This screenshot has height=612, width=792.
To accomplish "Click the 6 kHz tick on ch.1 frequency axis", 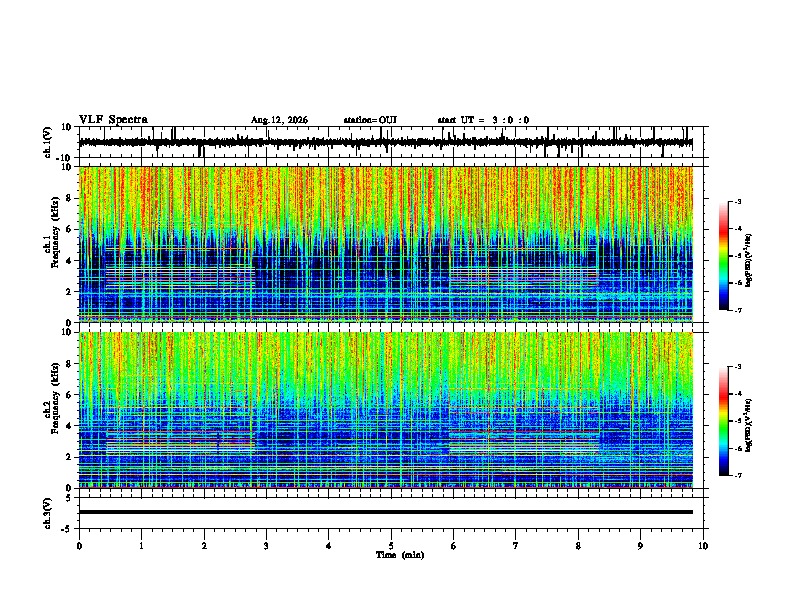I will pos(70,229).
